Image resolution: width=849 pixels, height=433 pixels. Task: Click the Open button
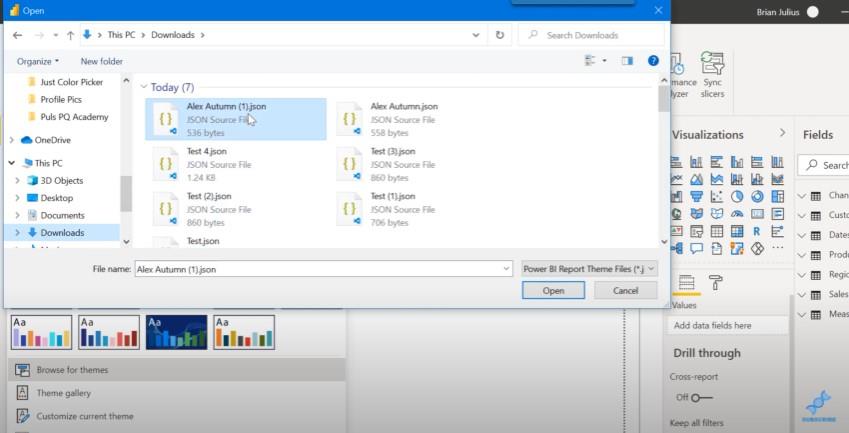(553, 291)
